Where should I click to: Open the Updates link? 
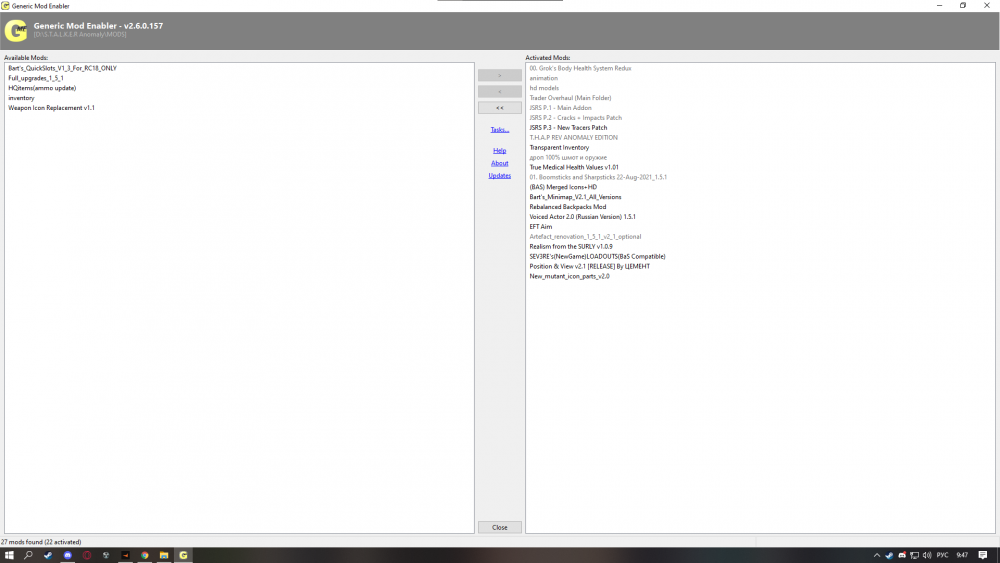[499, 175]
